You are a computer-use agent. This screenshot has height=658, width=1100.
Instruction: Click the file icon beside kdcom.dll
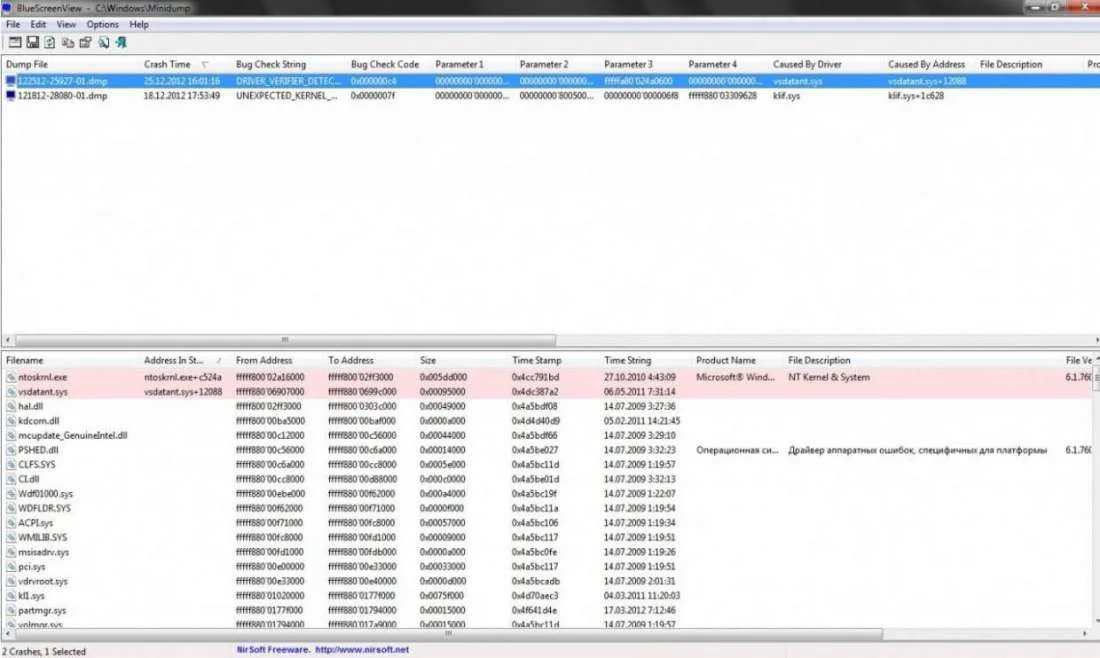point(11,422)
